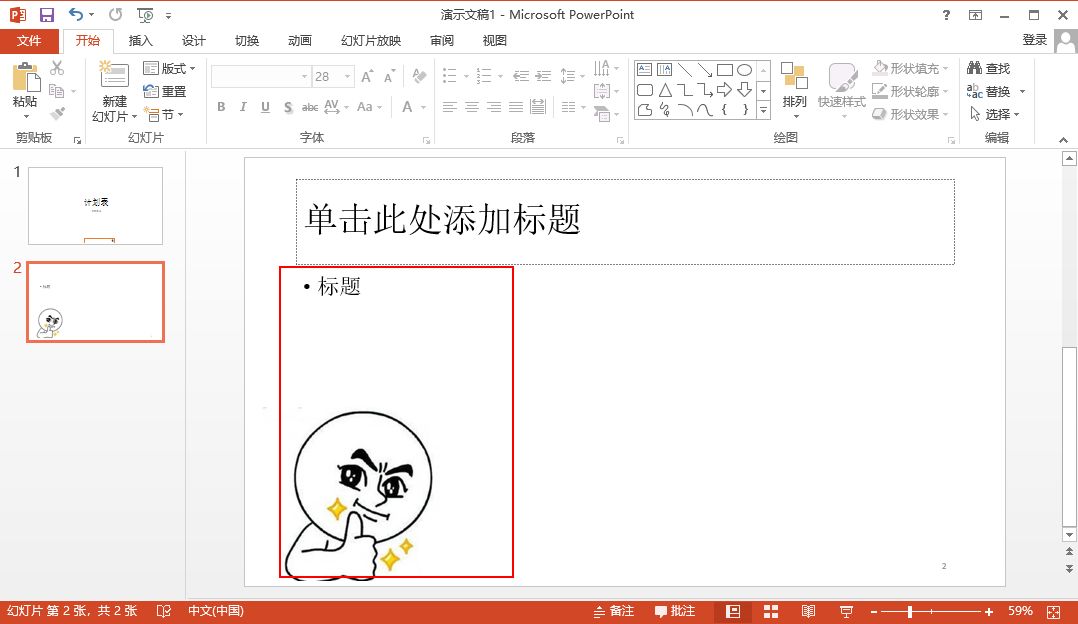This screenshot has height=624, width=1078.
Task: Start slide show from the status bar icon
Action: point(845,611)
